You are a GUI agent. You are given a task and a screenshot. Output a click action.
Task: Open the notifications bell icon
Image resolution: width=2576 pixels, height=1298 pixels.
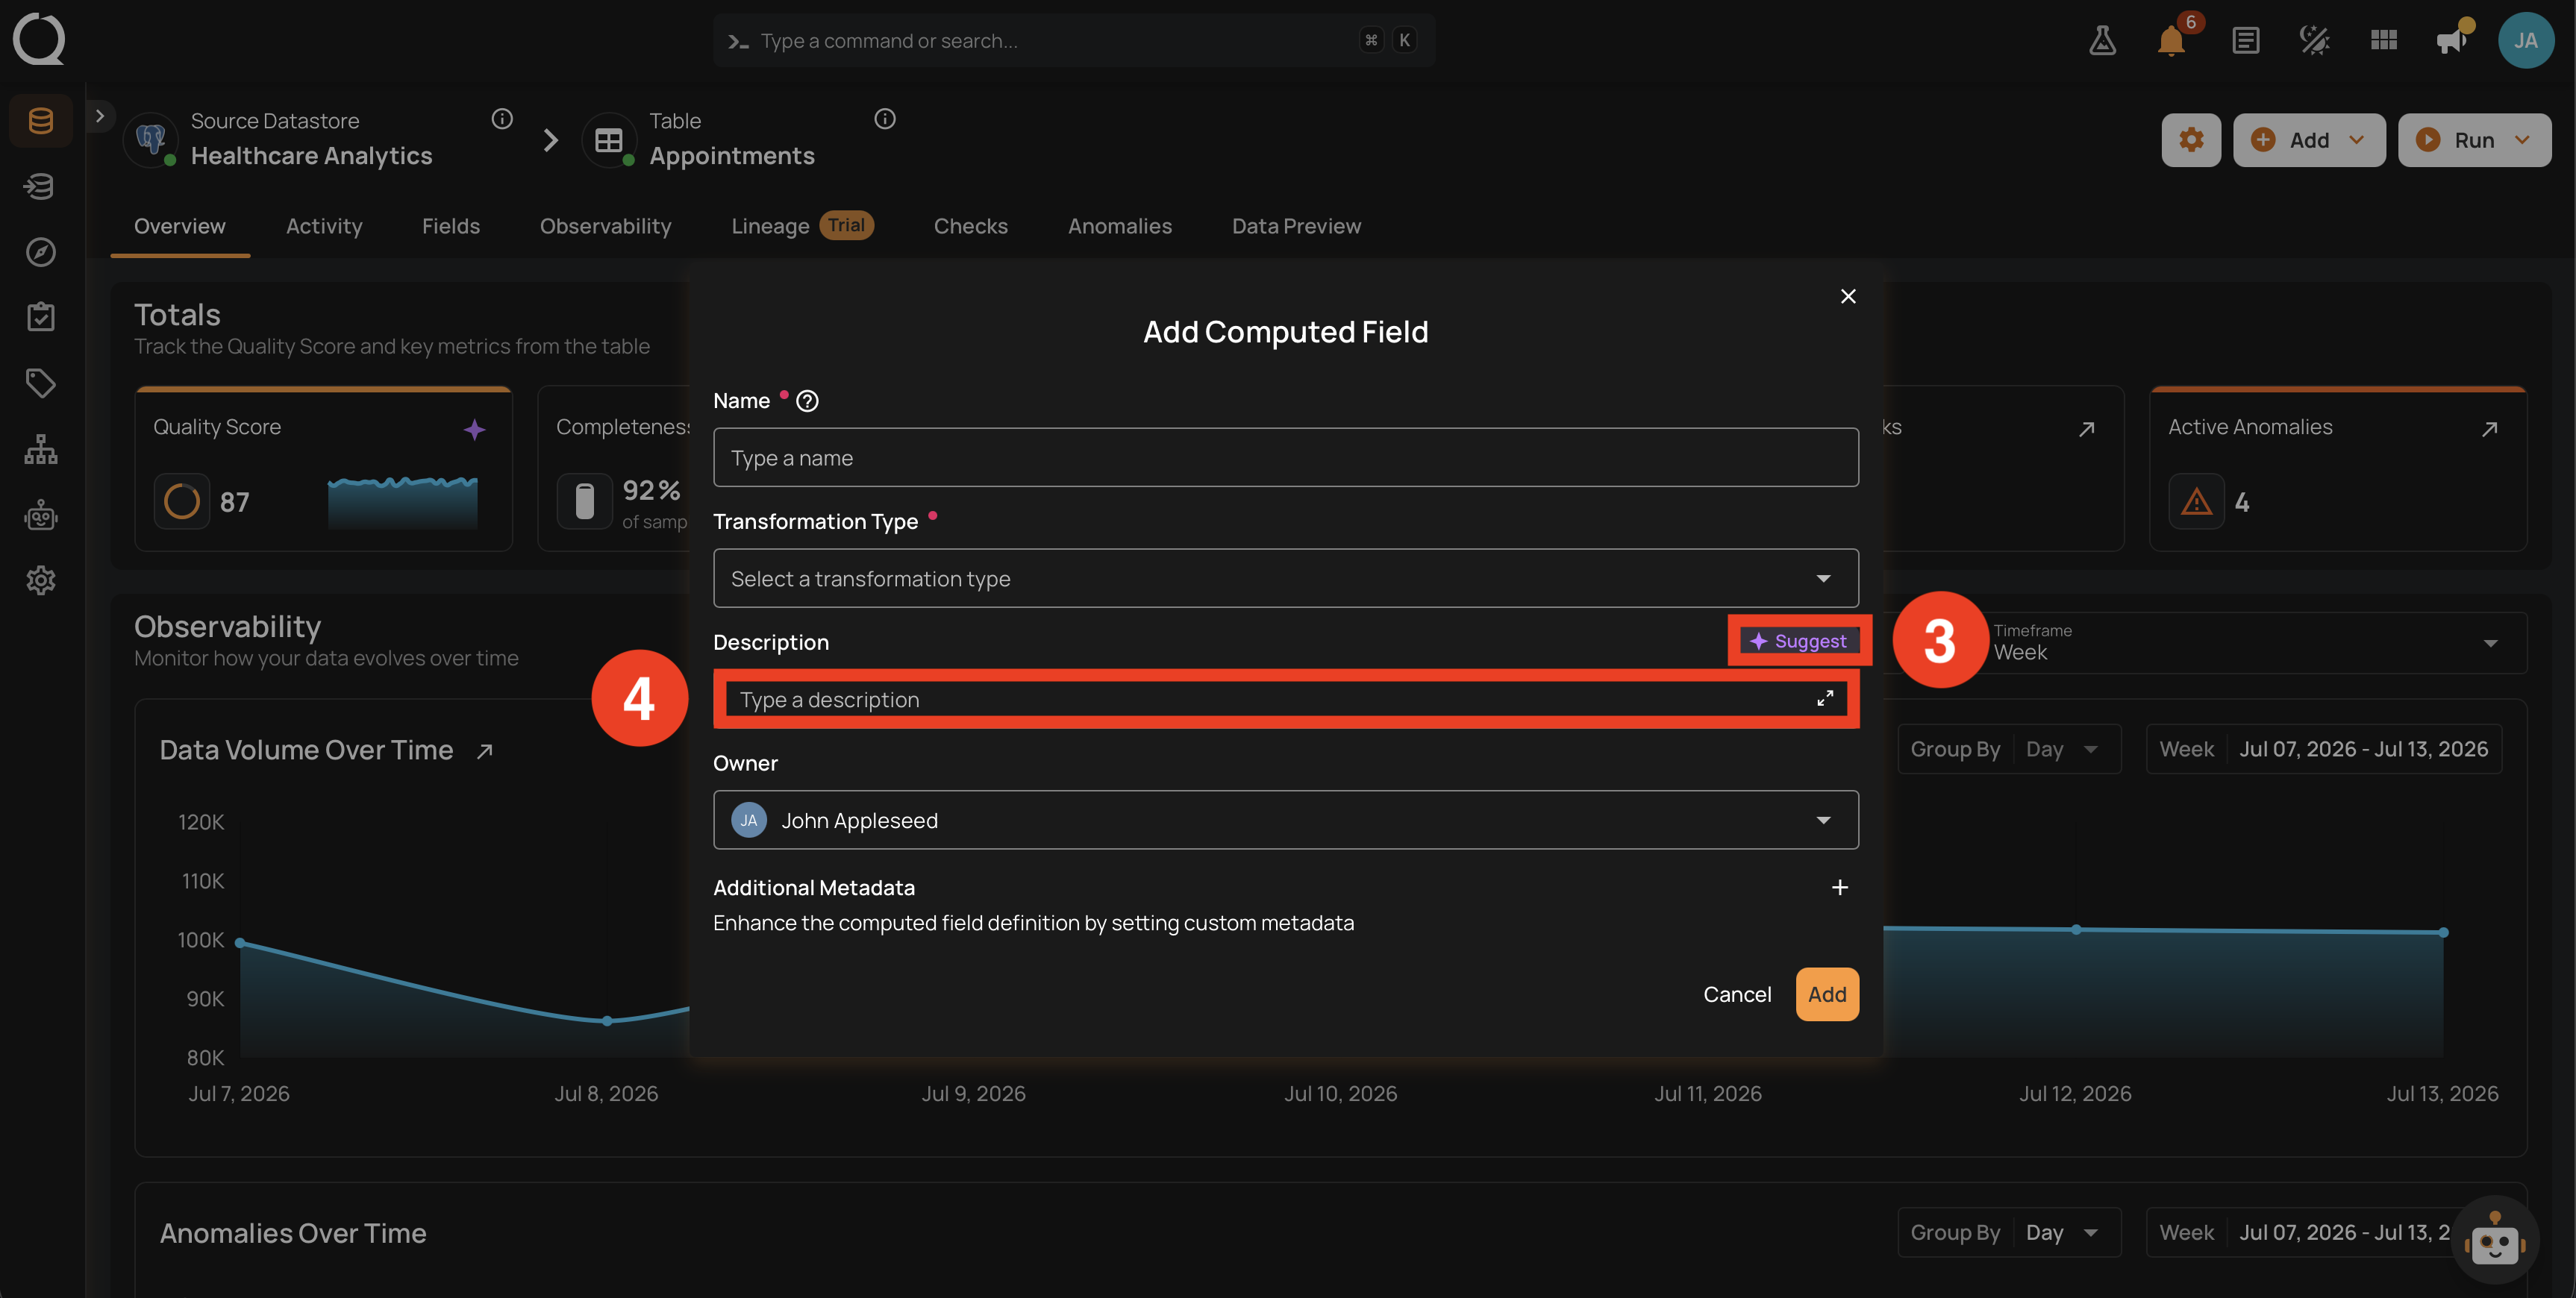(x=2171, y=41)
